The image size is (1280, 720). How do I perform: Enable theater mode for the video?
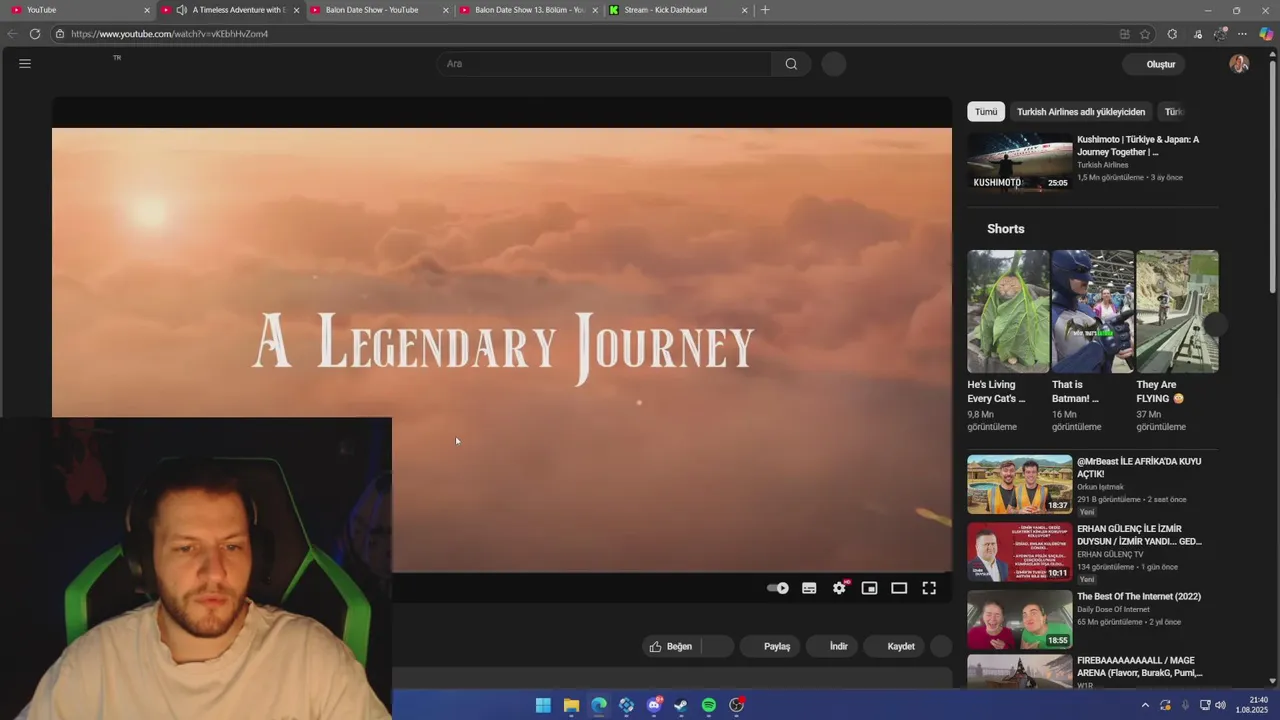[899, 588]
